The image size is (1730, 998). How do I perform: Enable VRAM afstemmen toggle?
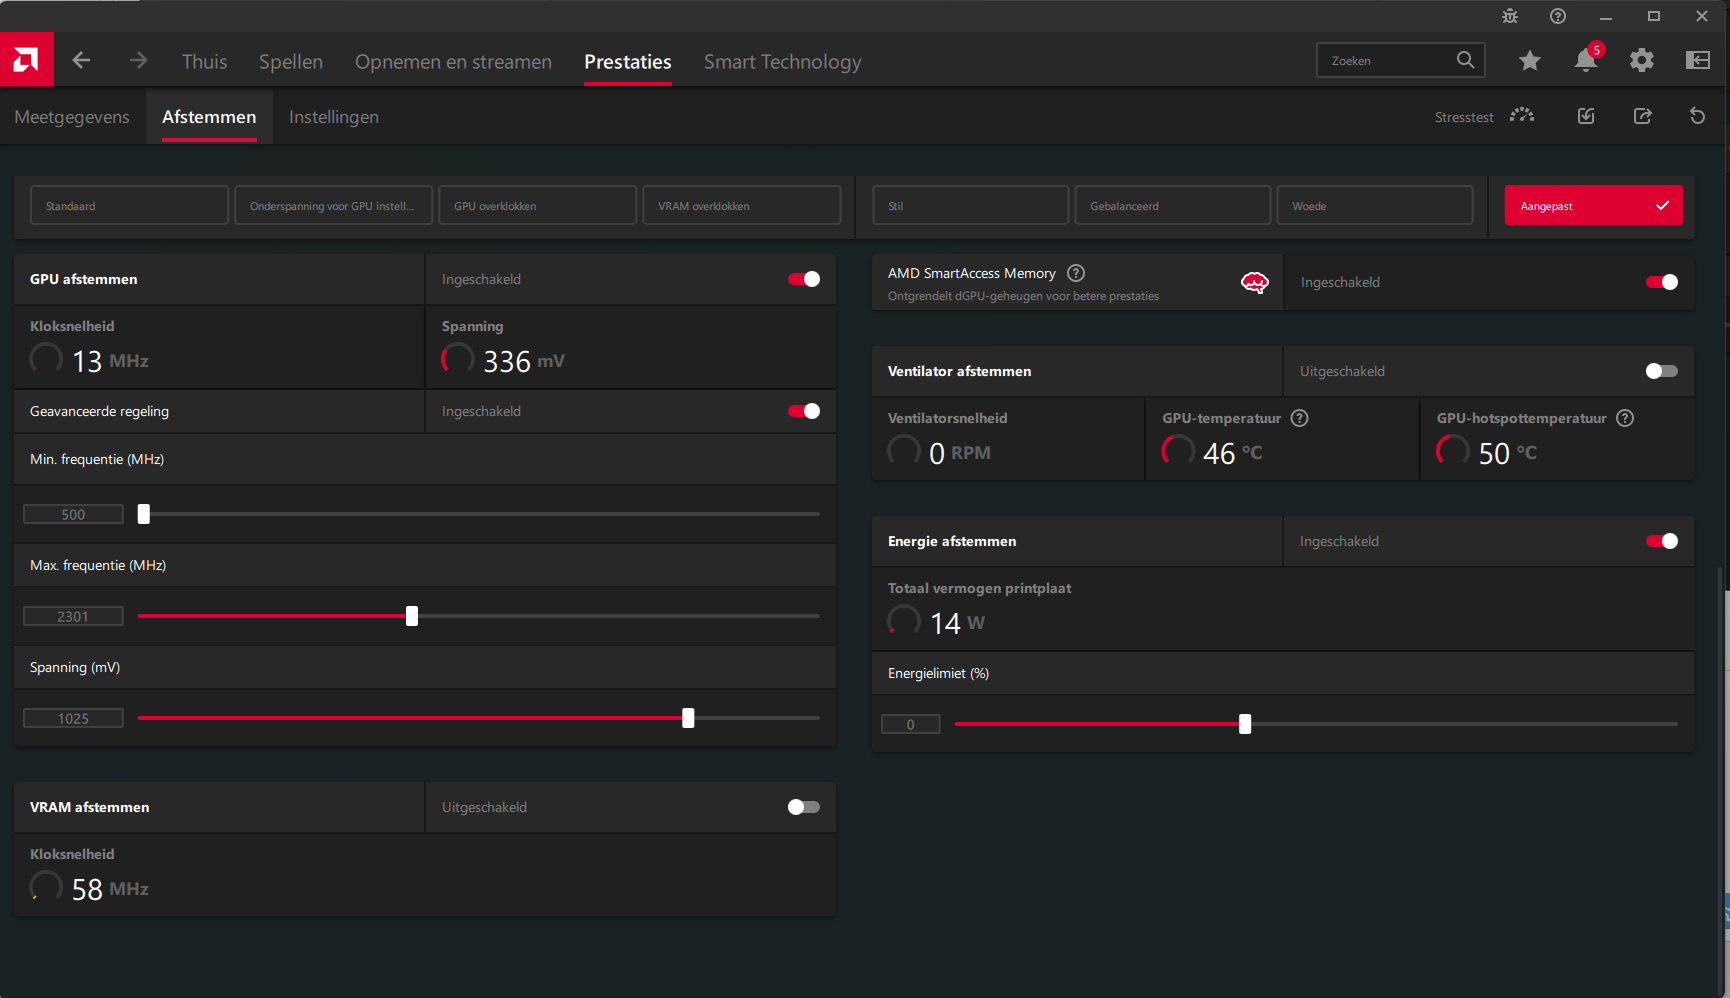click(x=804, y=807)
